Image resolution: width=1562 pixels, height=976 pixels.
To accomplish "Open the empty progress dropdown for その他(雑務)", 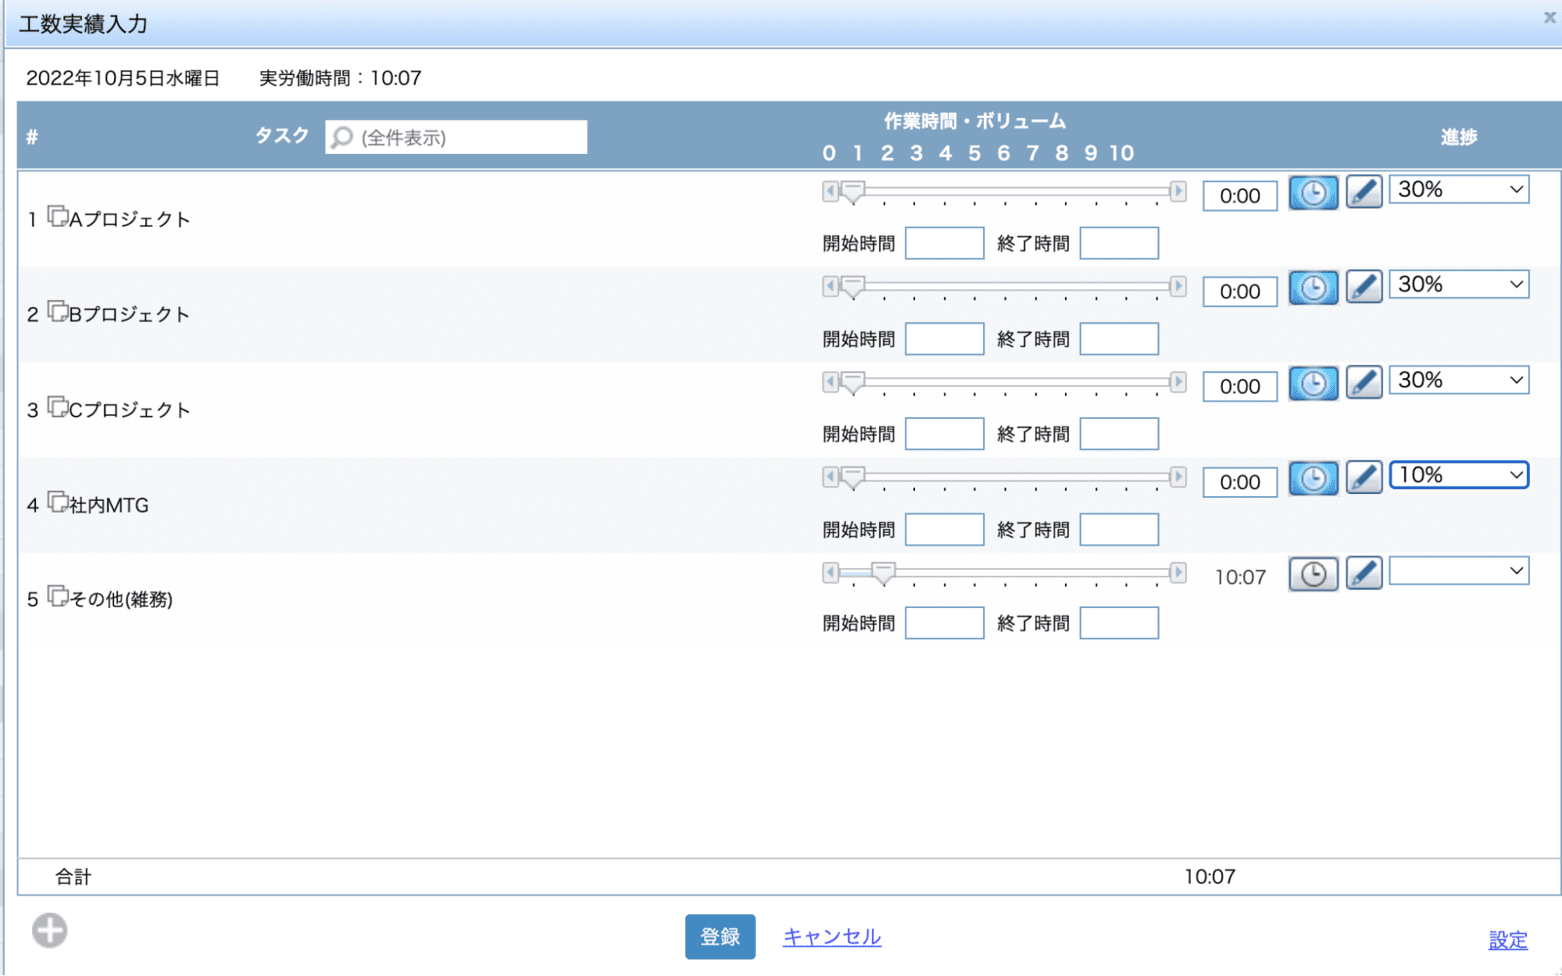I will click(1458, 571).
